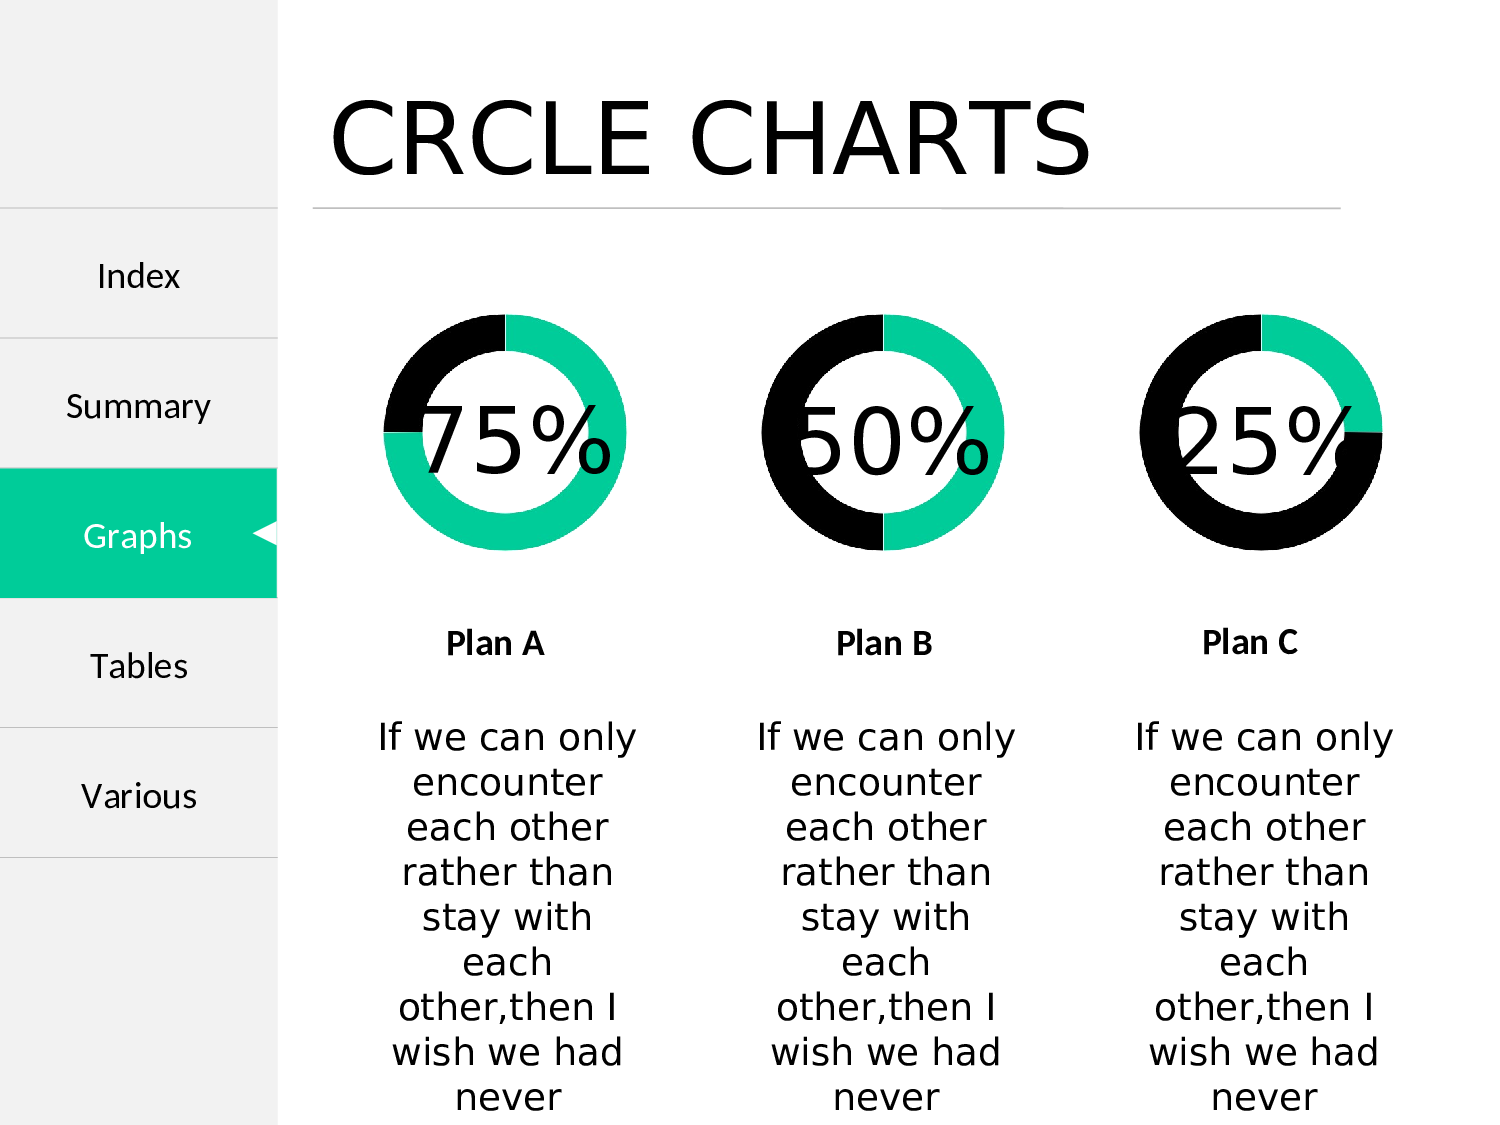Click the Plan C heading

coord(1249,642)
